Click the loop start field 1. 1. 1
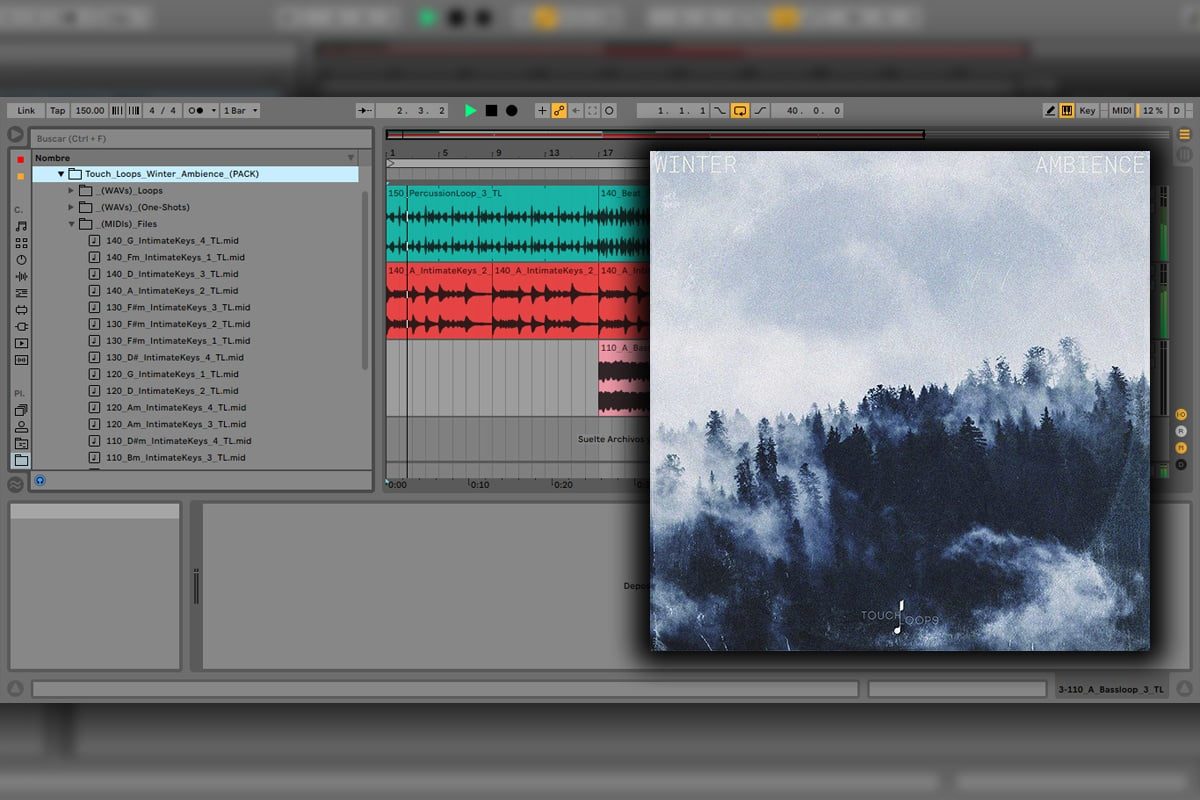Screen dimensions: 1200x800 click(673, 111)
